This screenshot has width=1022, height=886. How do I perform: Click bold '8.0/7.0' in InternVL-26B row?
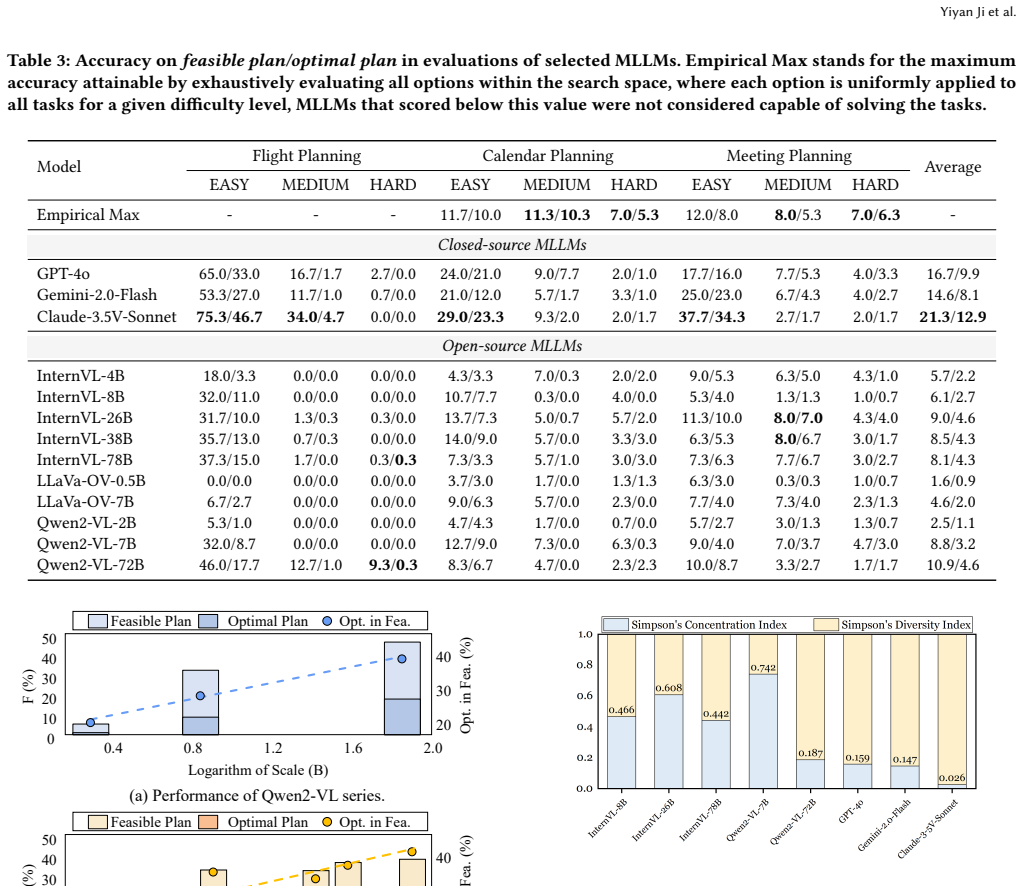pyautogui.click(x=798, y=418)
